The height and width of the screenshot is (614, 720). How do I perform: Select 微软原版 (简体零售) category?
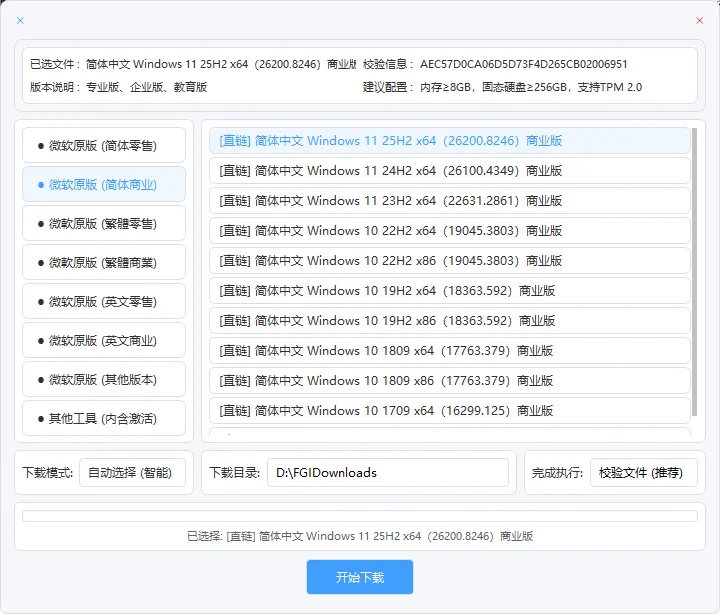(104, 146)
